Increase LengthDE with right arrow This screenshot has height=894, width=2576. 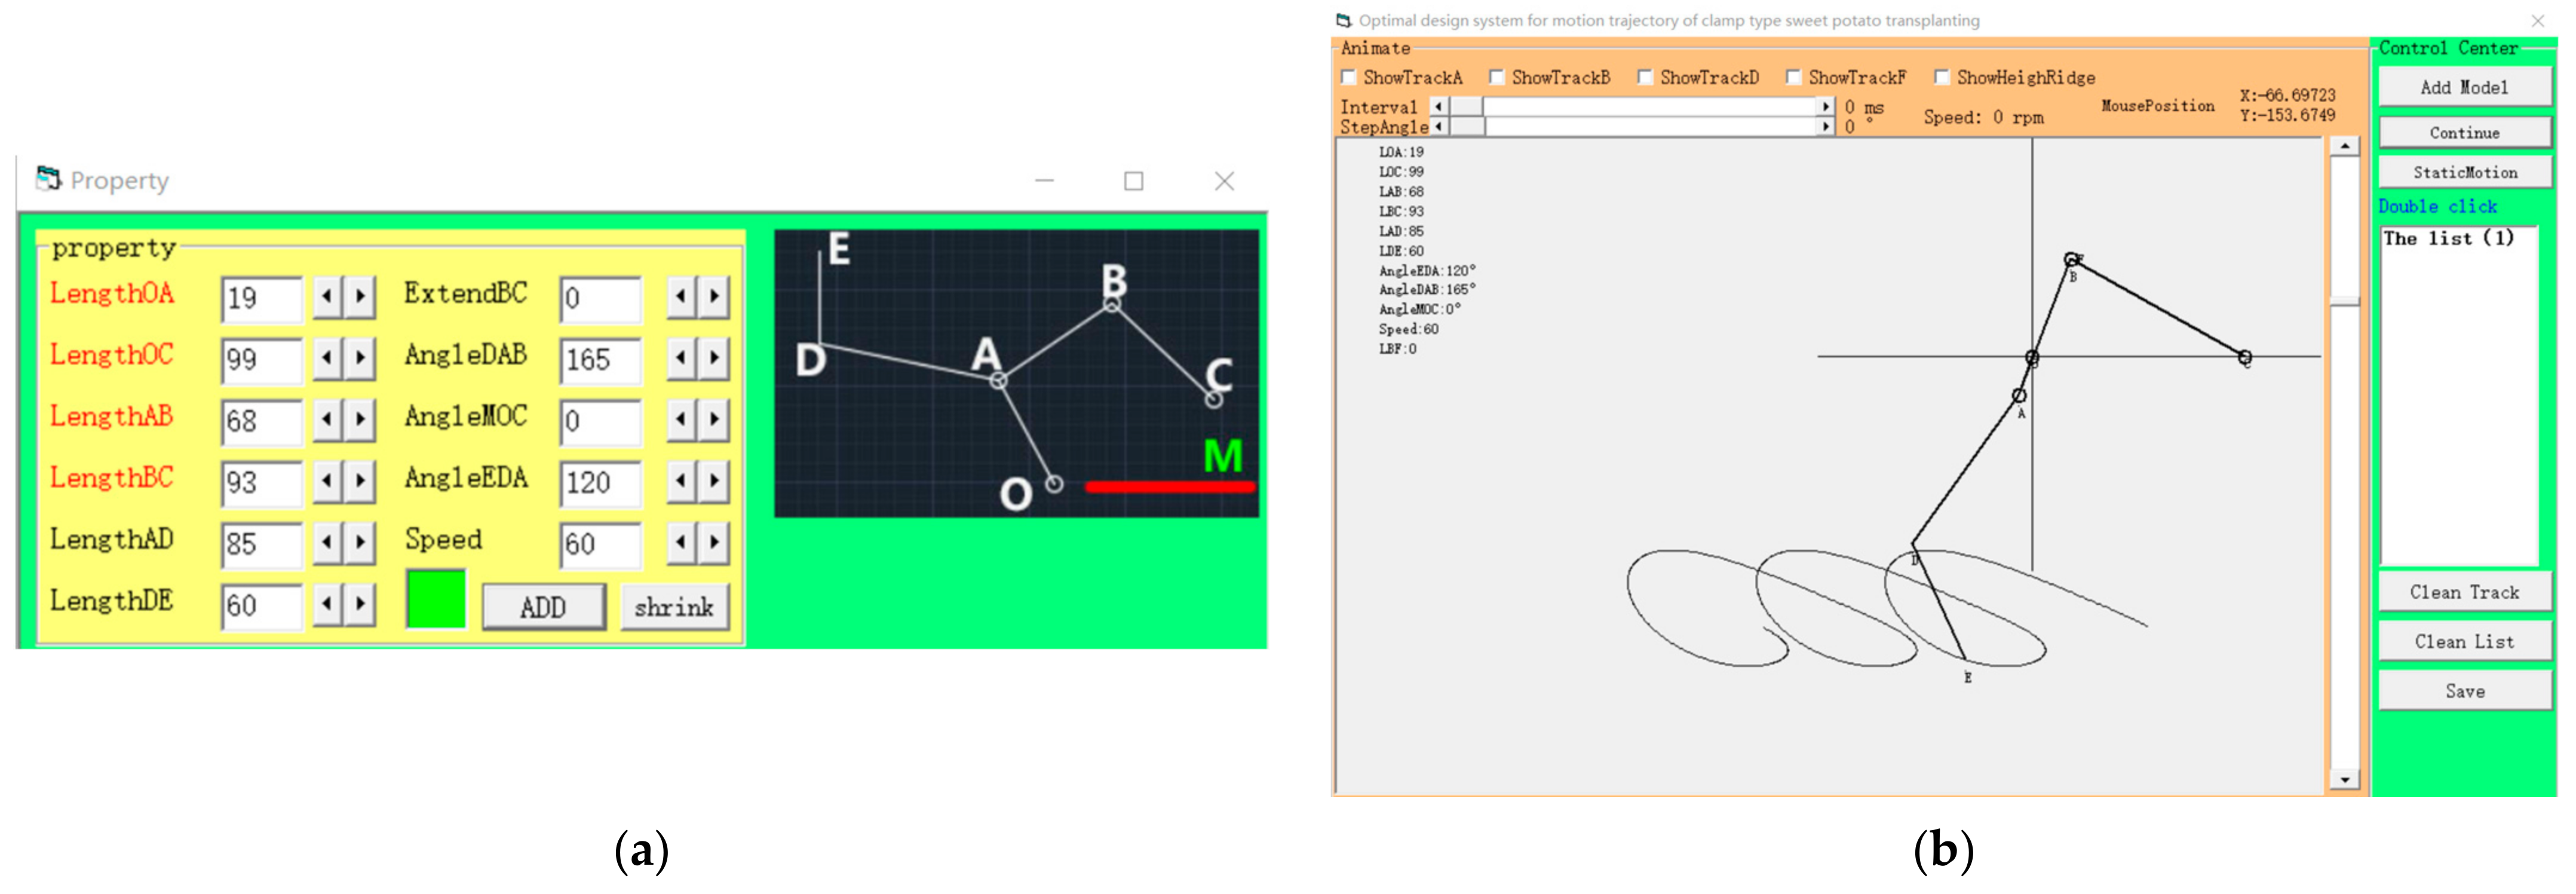point(360,604)
